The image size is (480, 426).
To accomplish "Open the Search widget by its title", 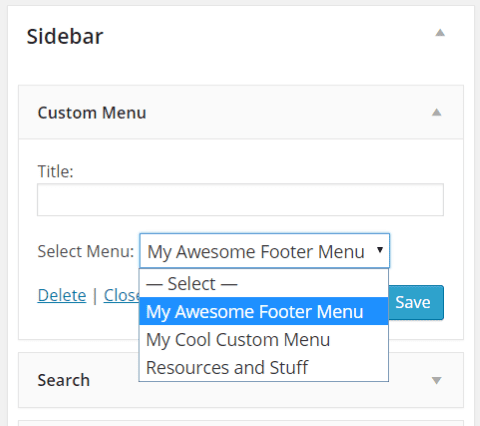I will (64, 380).
